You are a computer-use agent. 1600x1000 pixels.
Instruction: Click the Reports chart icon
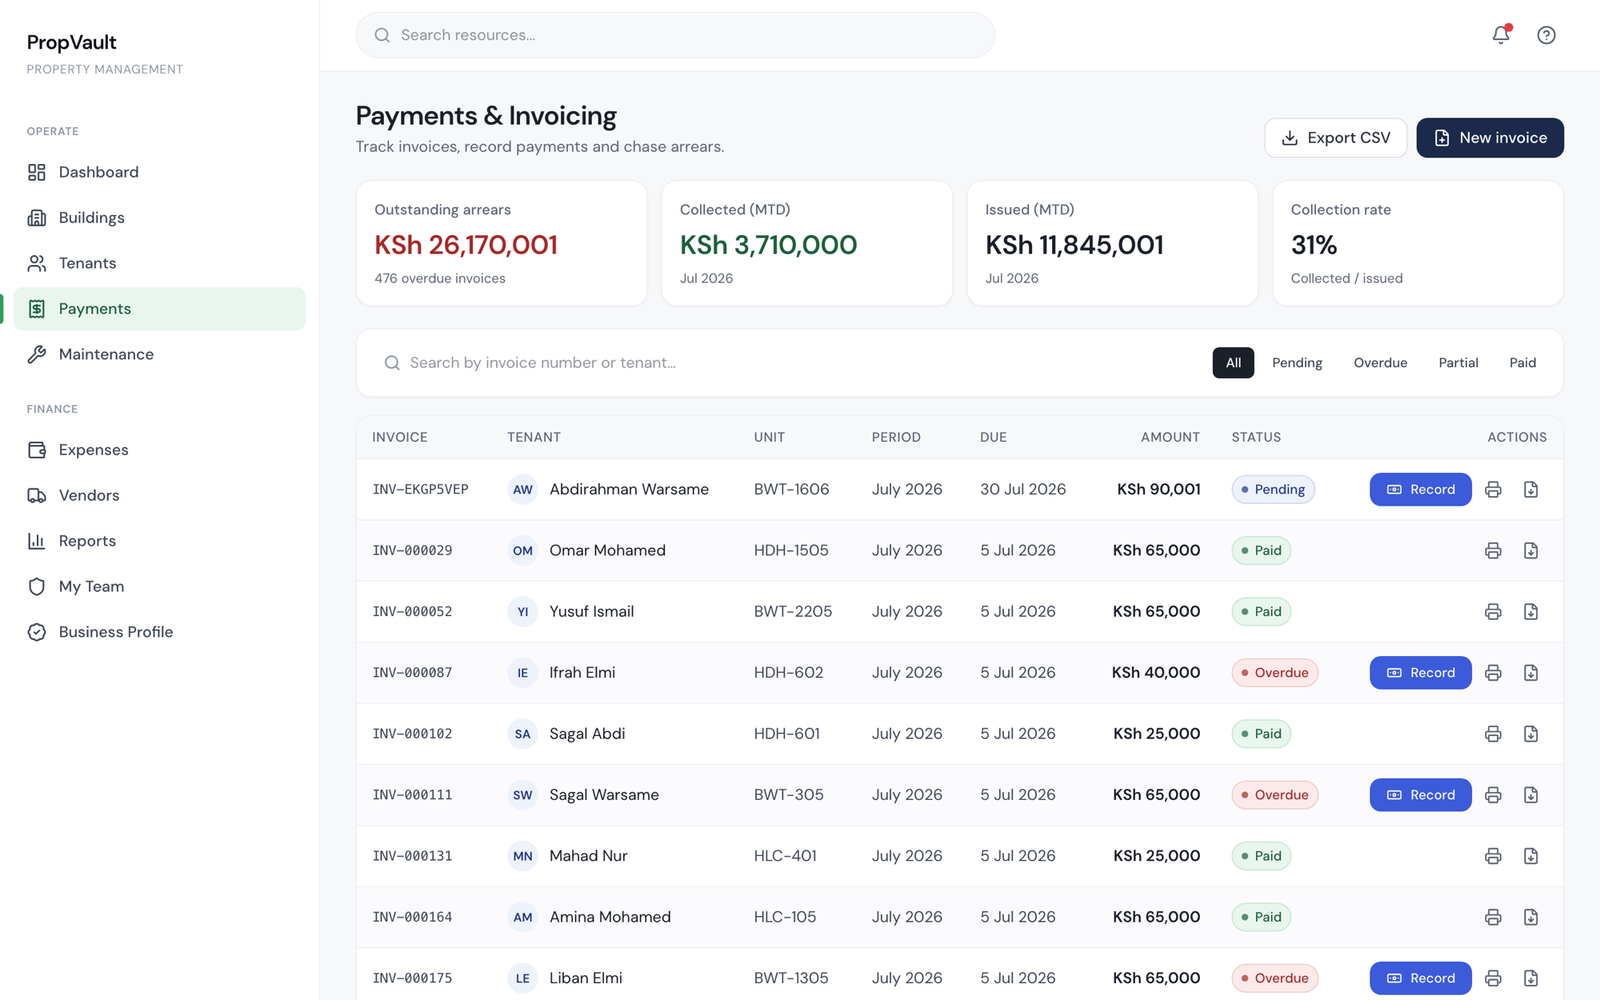[x=37, y=541]
